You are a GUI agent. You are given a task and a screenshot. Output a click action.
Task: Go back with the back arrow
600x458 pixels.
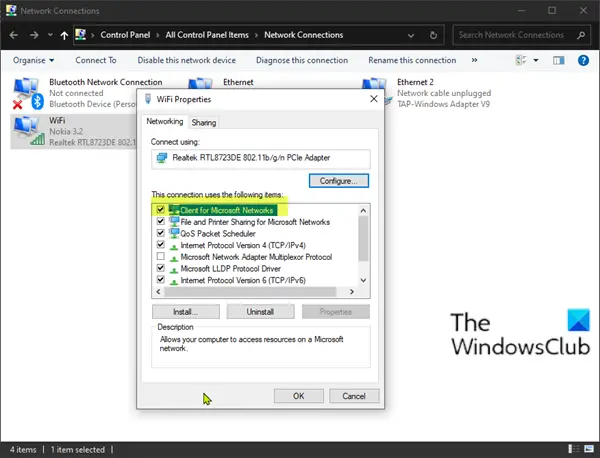pyautogui.click(x=14, y=35)
